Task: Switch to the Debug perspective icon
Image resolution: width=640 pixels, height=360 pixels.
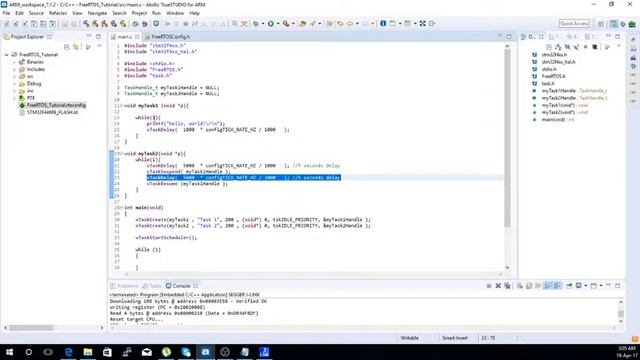Action: pyautogui.click(x=623, y=24)
